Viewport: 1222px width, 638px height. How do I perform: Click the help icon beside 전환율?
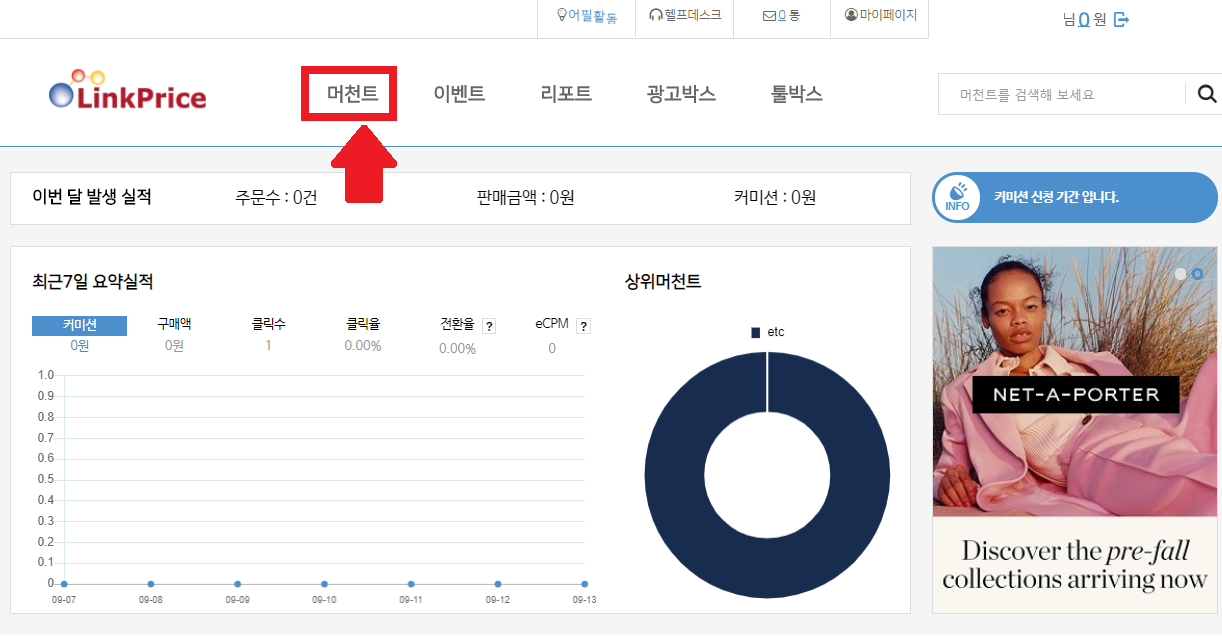click(x=489, y=326)
